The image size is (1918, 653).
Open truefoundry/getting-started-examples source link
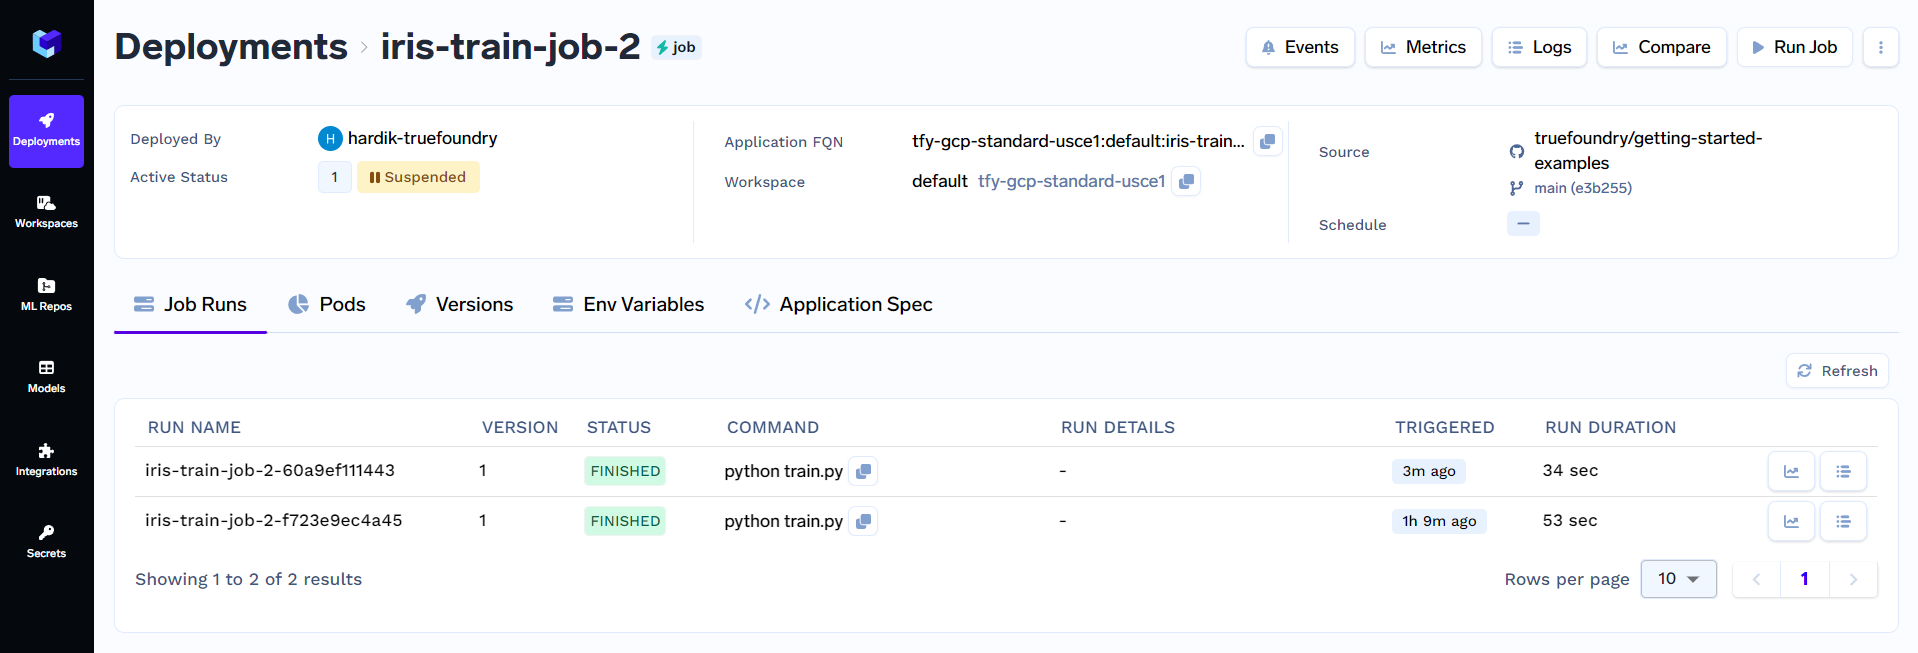[1648, 150]
